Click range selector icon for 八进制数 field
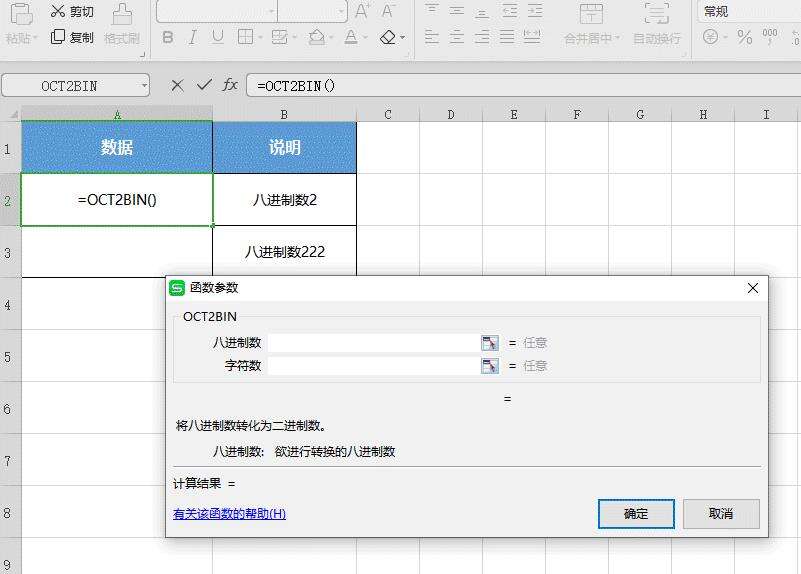 pos(489,343)
